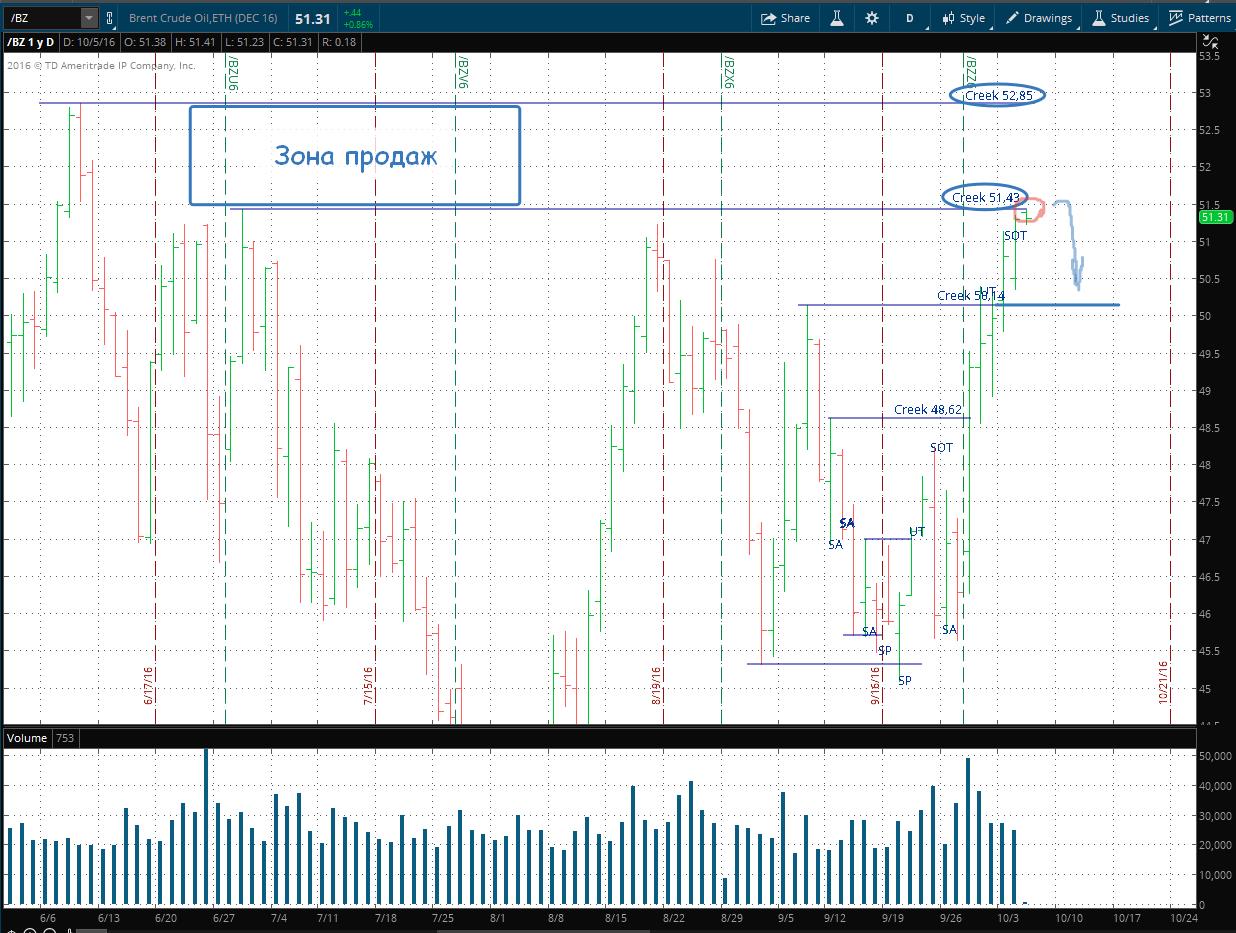
Task: Click the Share button
Action: click(x=785, y=18)
